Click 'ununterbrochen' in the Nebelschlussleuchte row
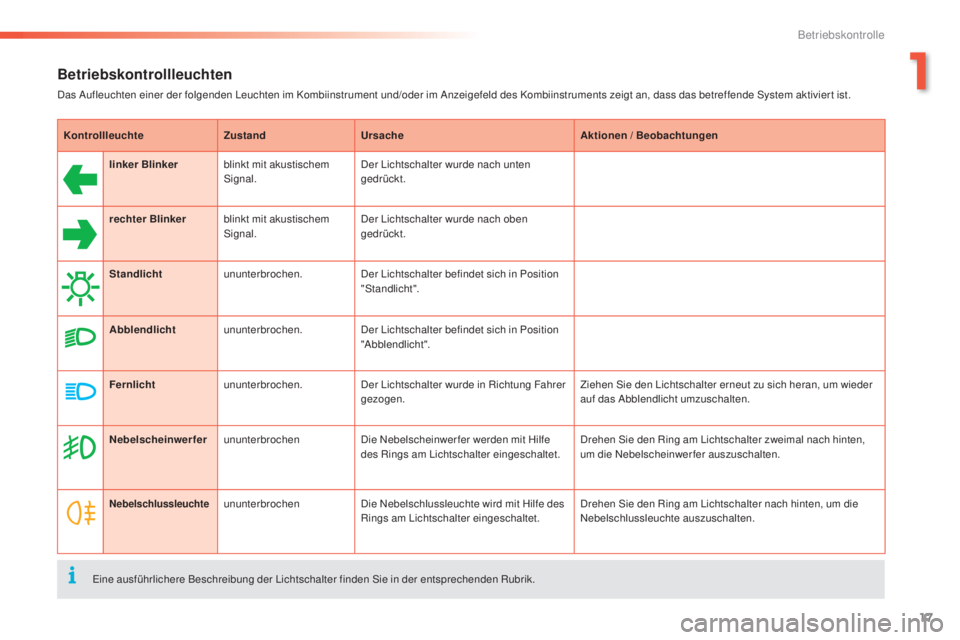Screen dimensions: 960x640 pyautogui.click(x=261, y=503)
